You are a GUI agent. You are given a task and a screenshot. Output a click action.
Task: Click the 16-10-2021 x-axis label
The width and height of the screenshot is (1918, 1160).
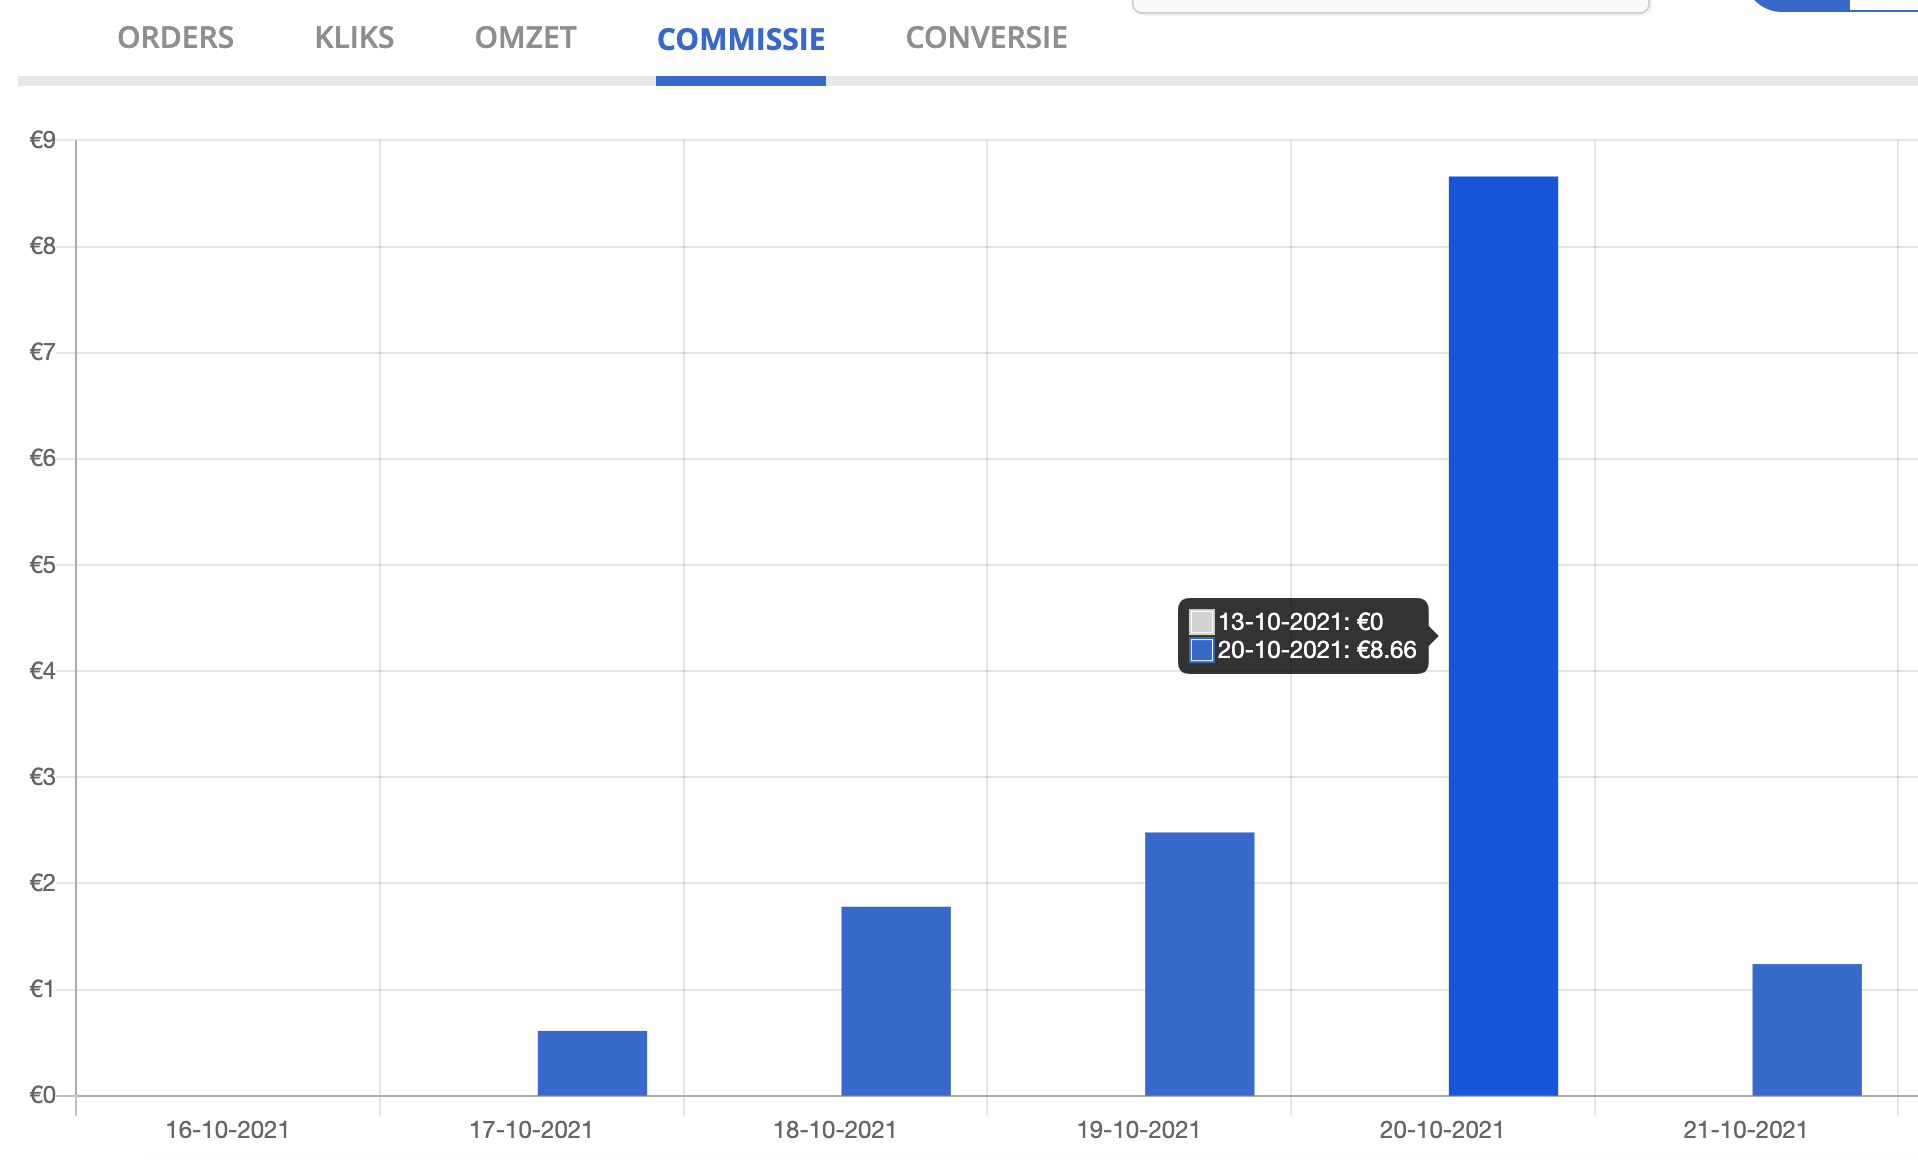(227, 1130)
